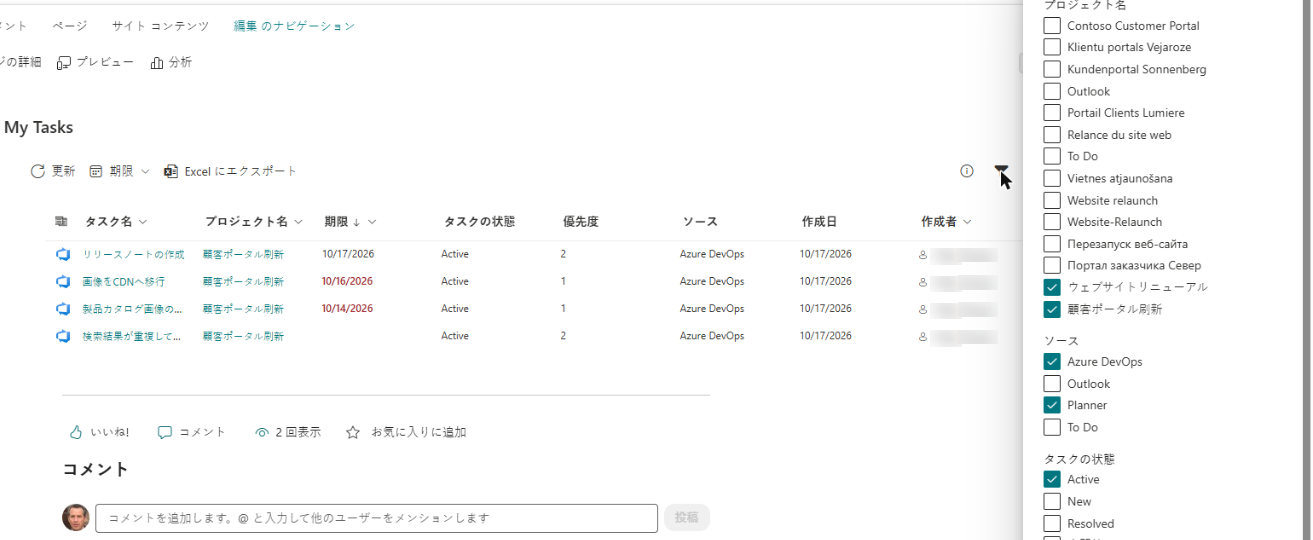Screen dimensions: 1313x540
Task: Click person icon in リリースノートの作成 row
Action: click(x=923, y=254)
